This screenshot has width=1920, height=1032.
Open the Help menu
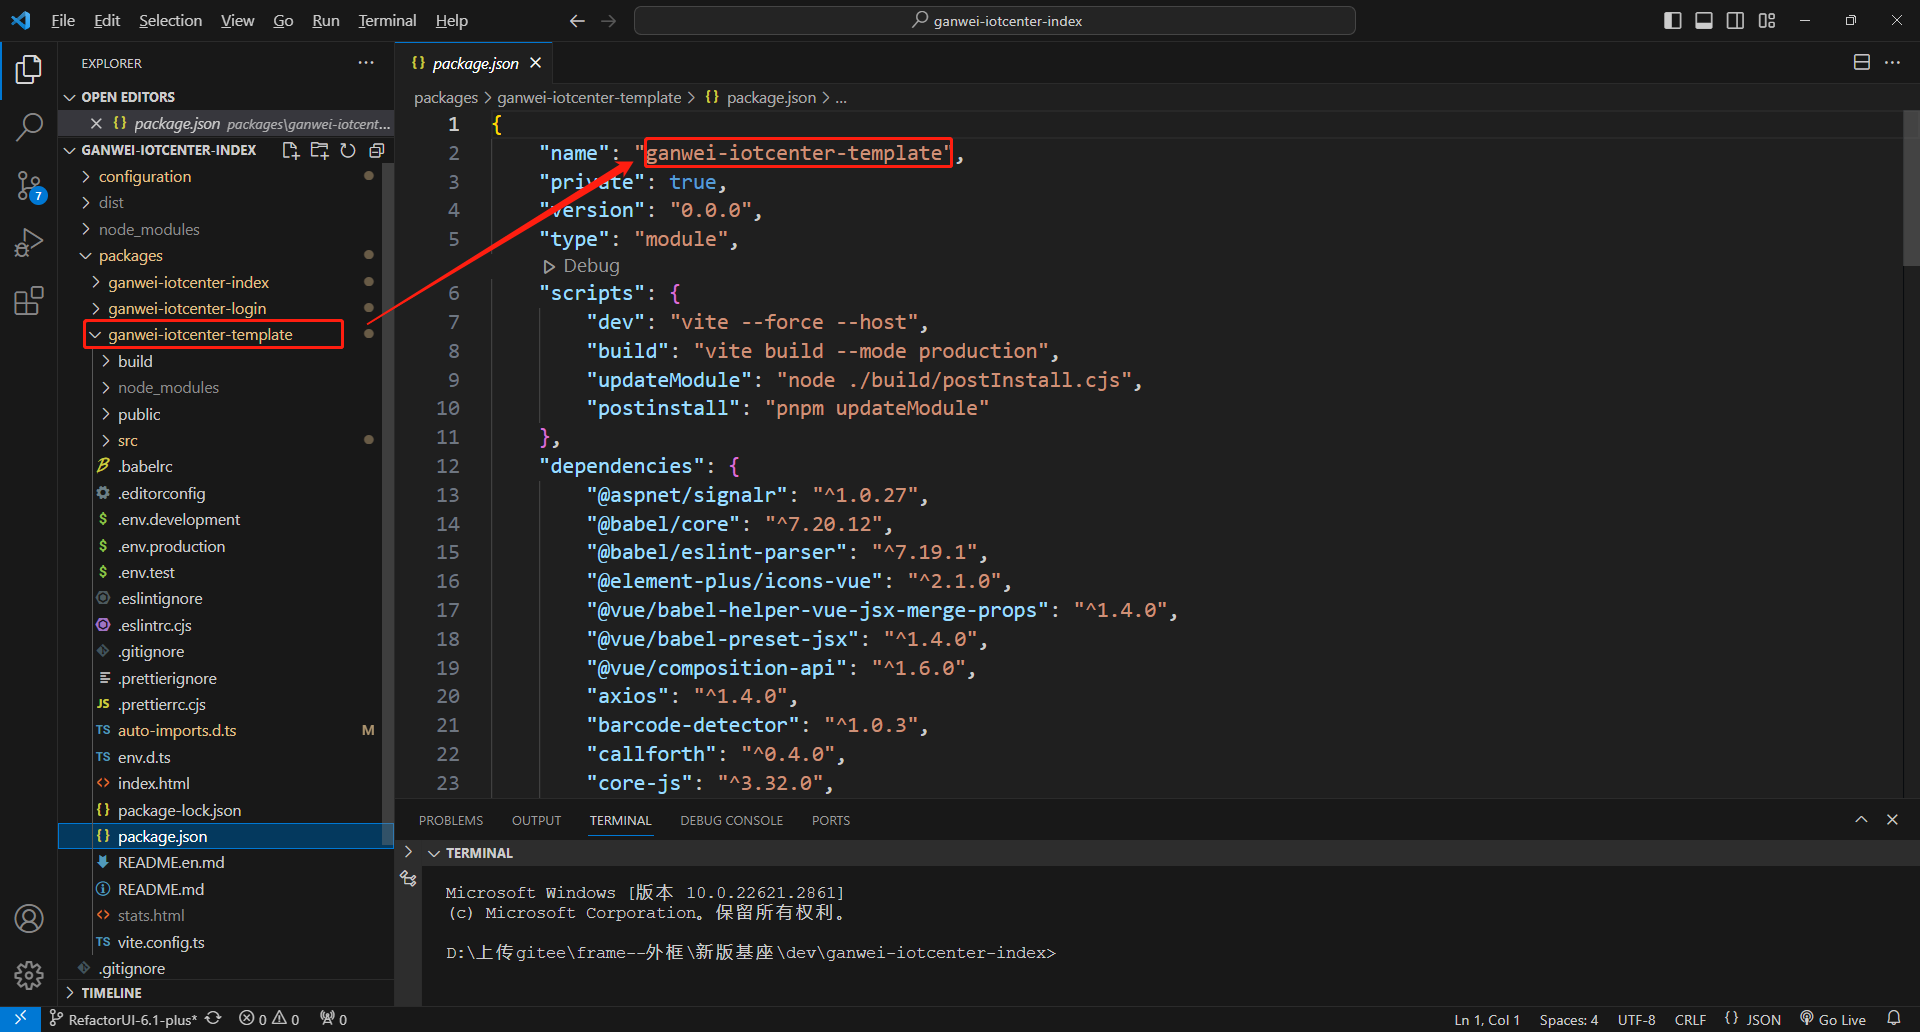[x=451, y=20]
